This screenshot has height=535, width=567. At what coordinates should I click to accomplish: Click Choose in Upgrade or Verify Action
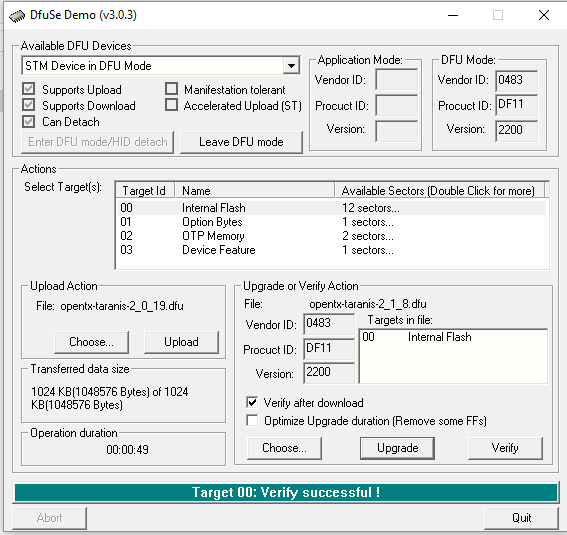[284, 448]
